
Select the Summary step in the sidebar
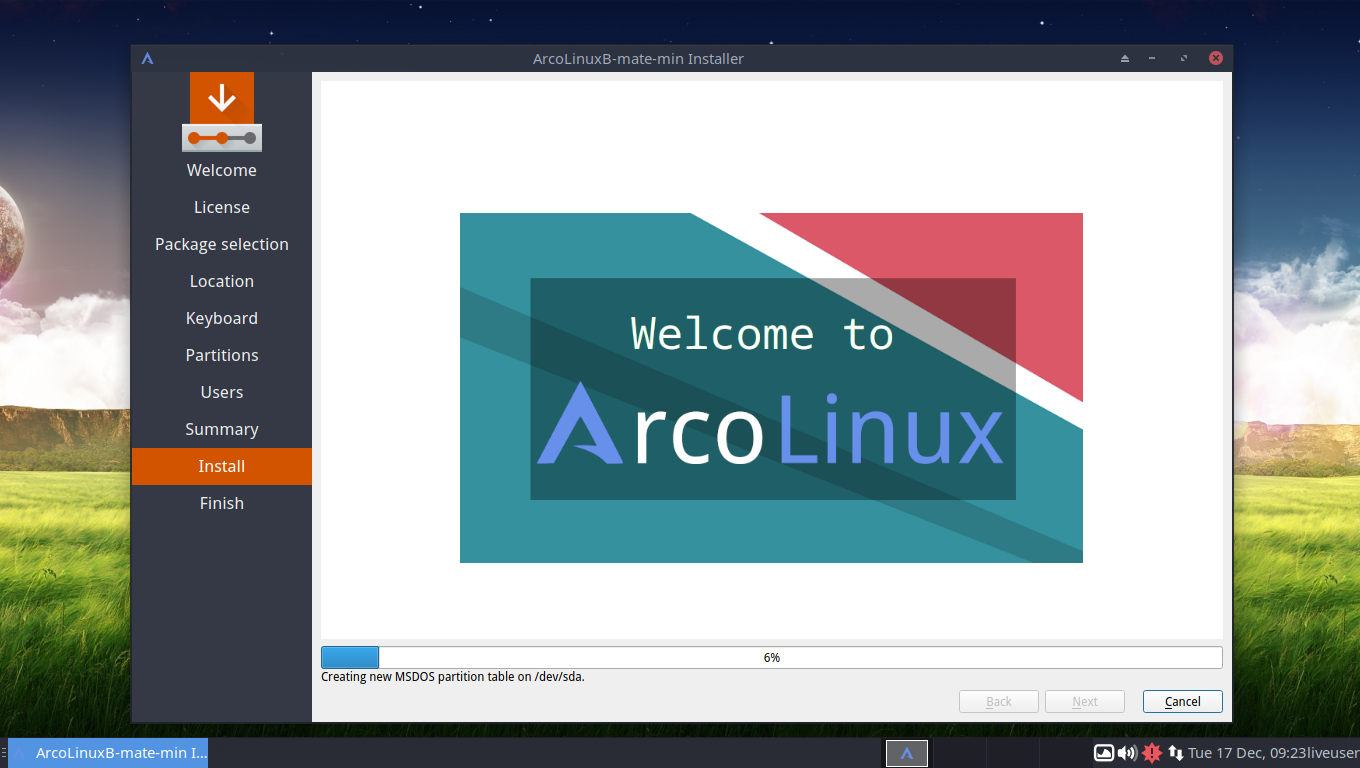click(x=222, y=429)
